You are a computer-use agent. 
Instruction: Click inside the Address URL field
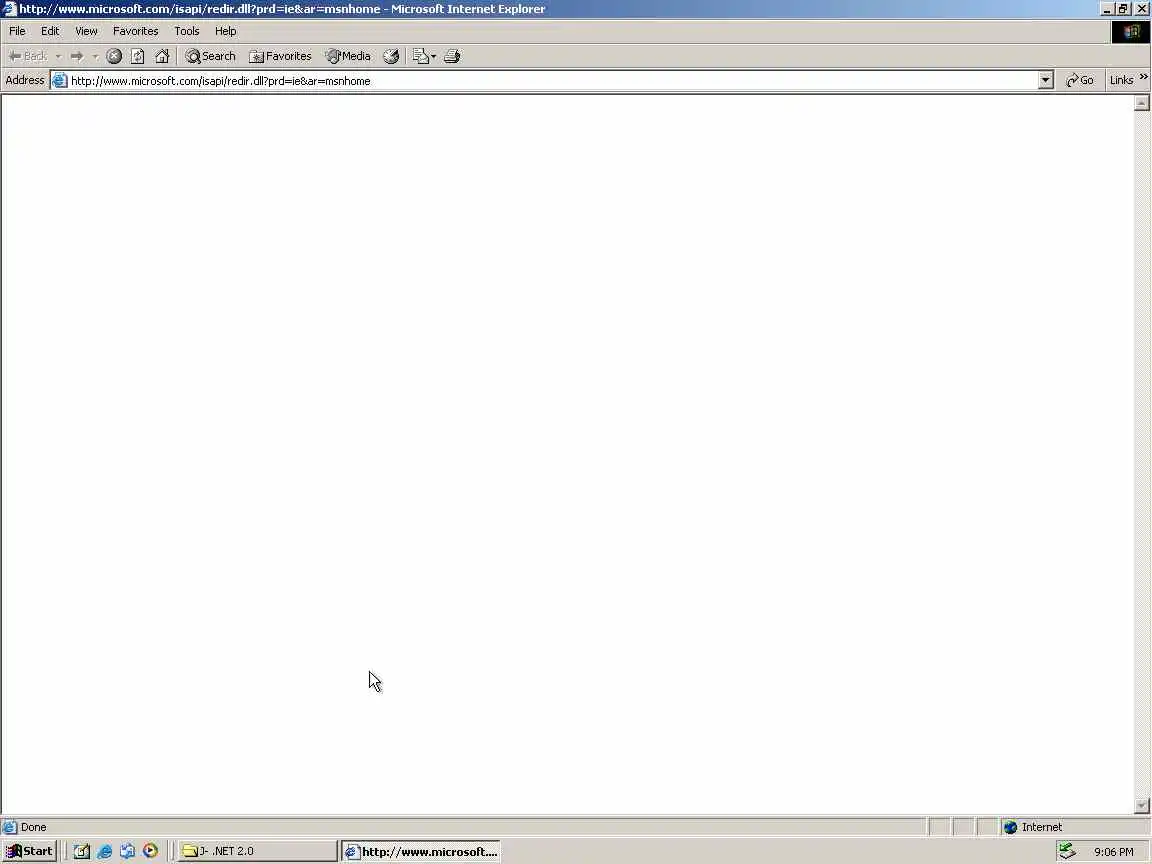pyautogui.click(x=553, y=81)
